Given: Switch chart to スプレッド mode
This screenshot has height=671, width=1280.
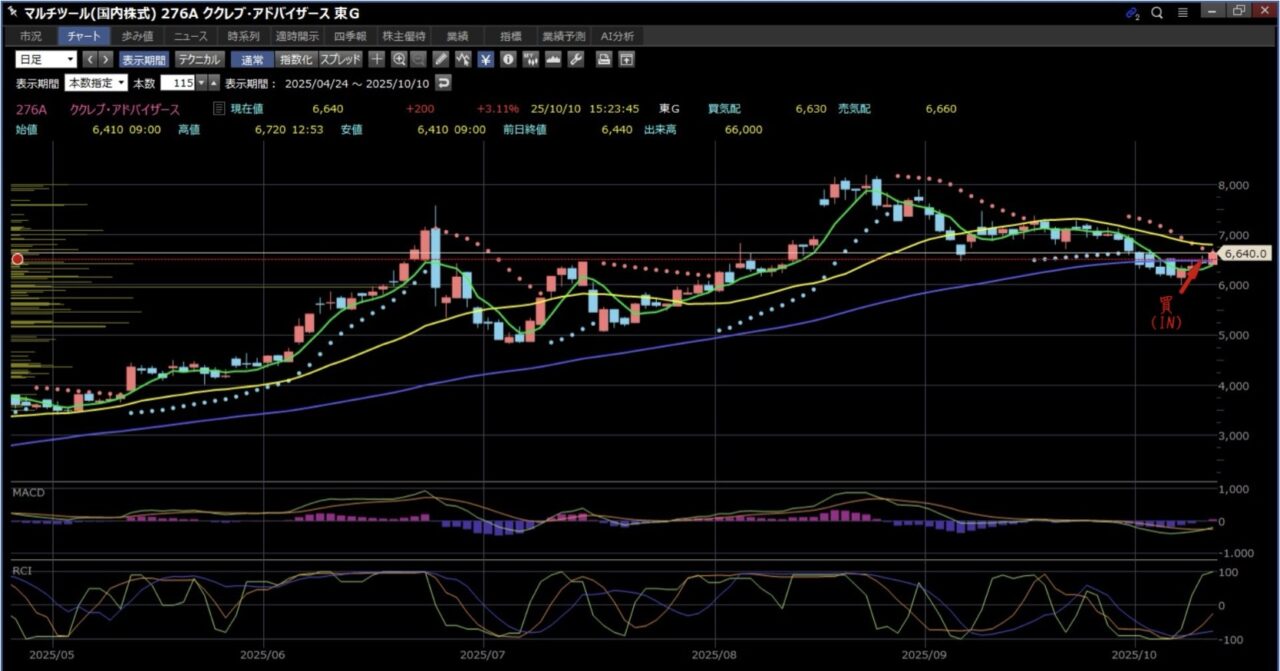Looking at the screenshot, I should coord(340,59).
